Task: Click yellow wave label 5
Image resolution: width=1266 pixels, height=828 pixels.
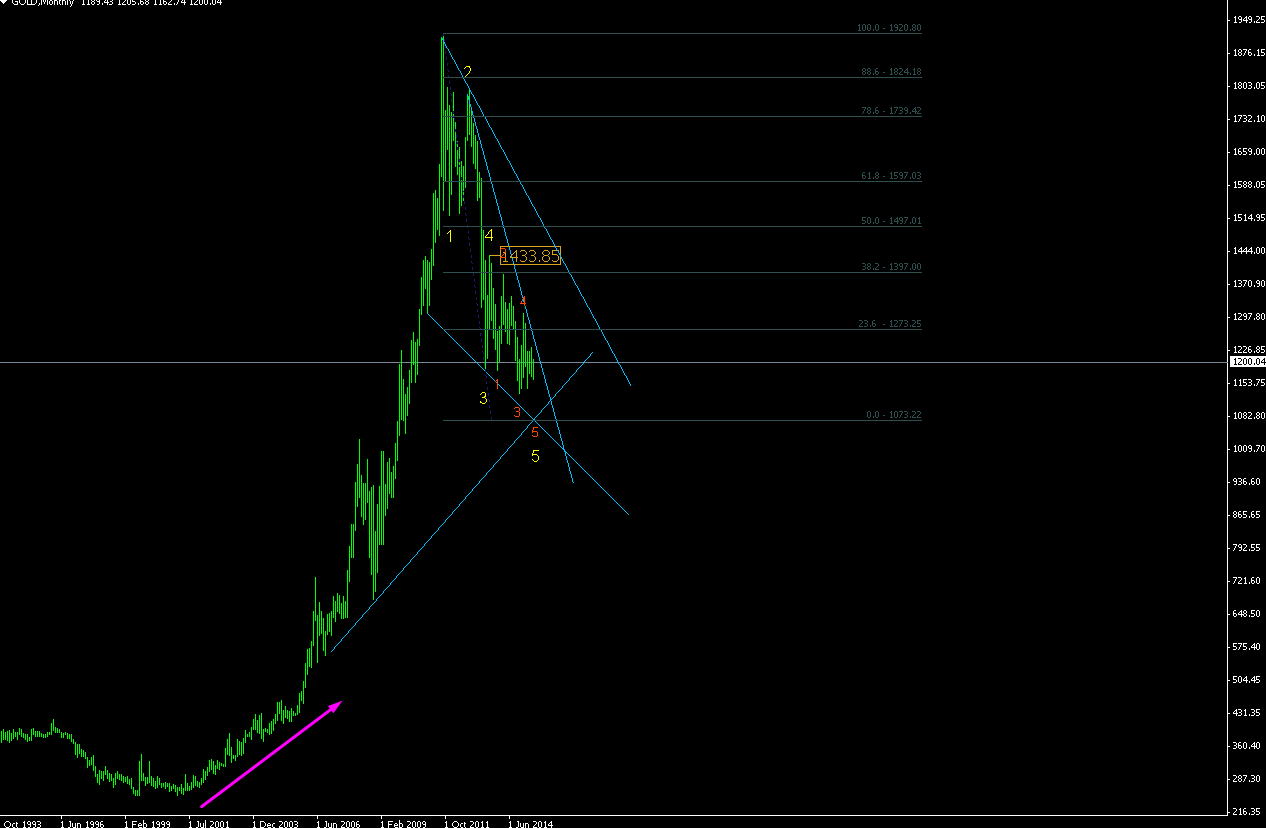Action: (535, 456)
